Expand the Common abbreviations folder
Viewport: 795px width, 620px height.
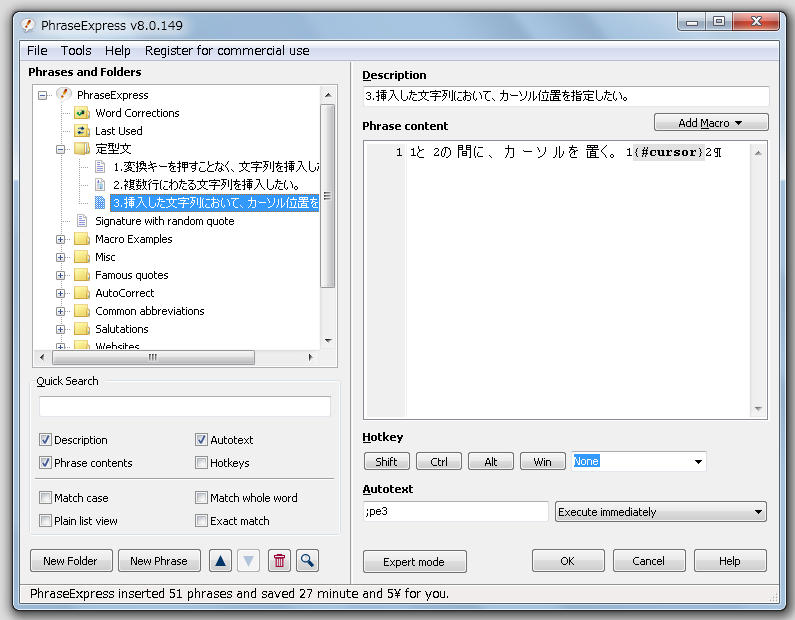[60, 311]
